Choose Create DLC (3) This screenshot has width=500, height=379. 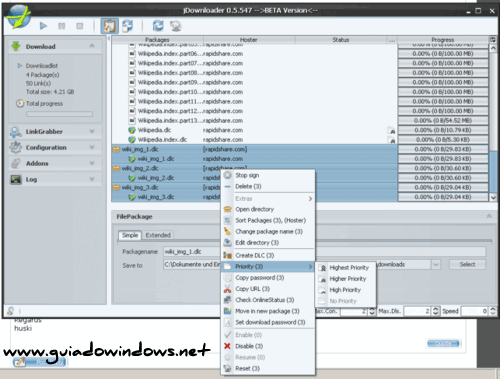tap(268, 255)
